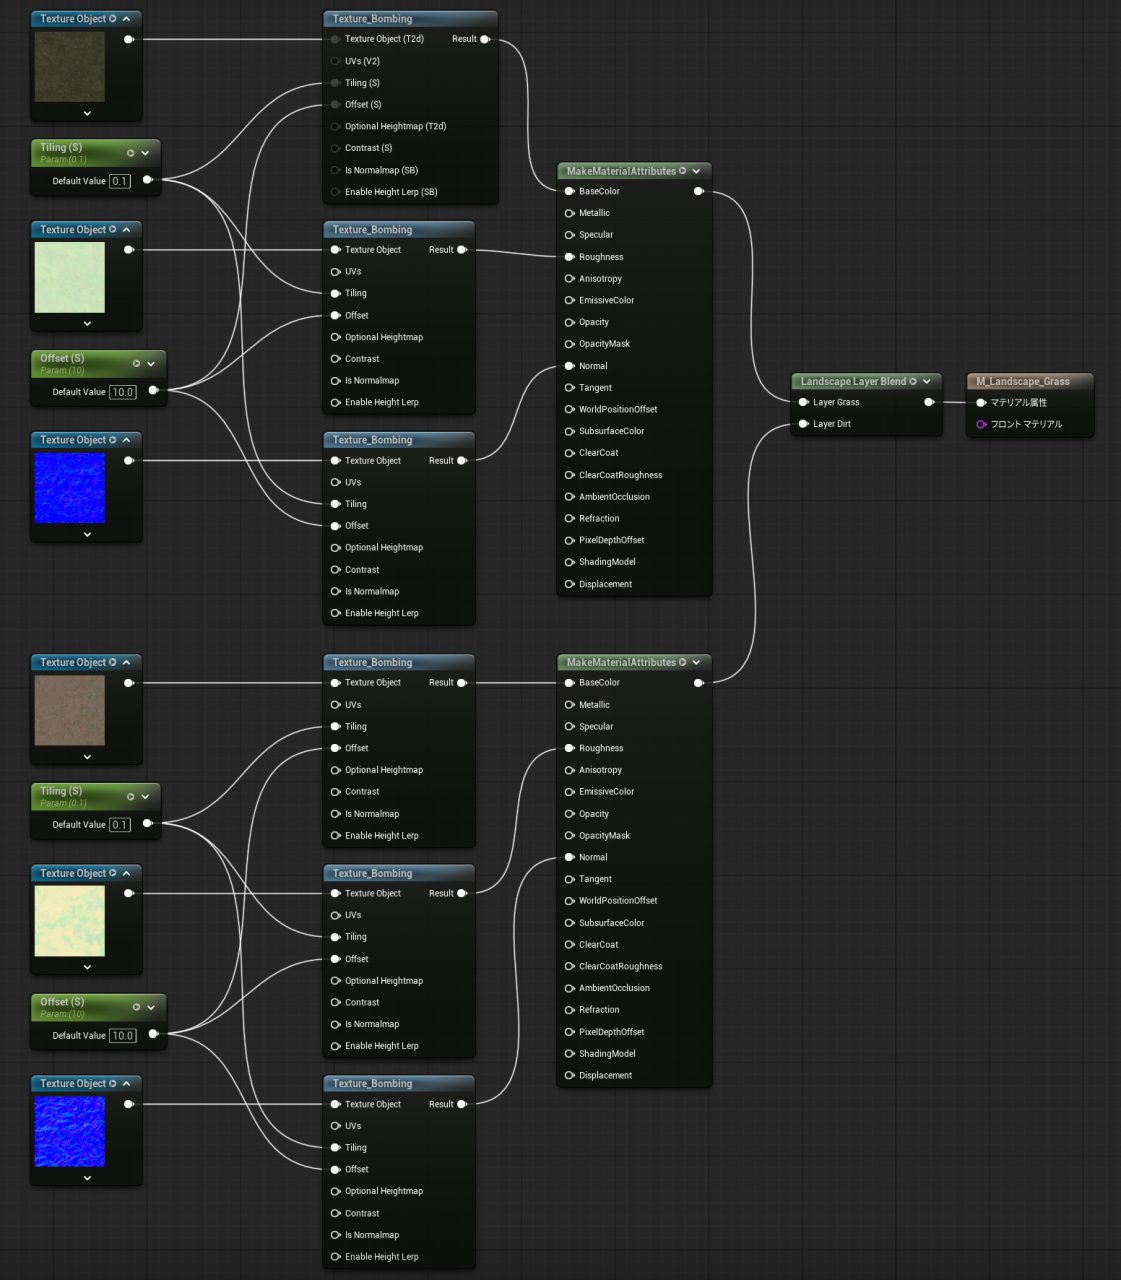Click the topmost Offset (S) Default Value 10.0 field
This screenshot has width=1121, height=1280.
pos(122,392)
